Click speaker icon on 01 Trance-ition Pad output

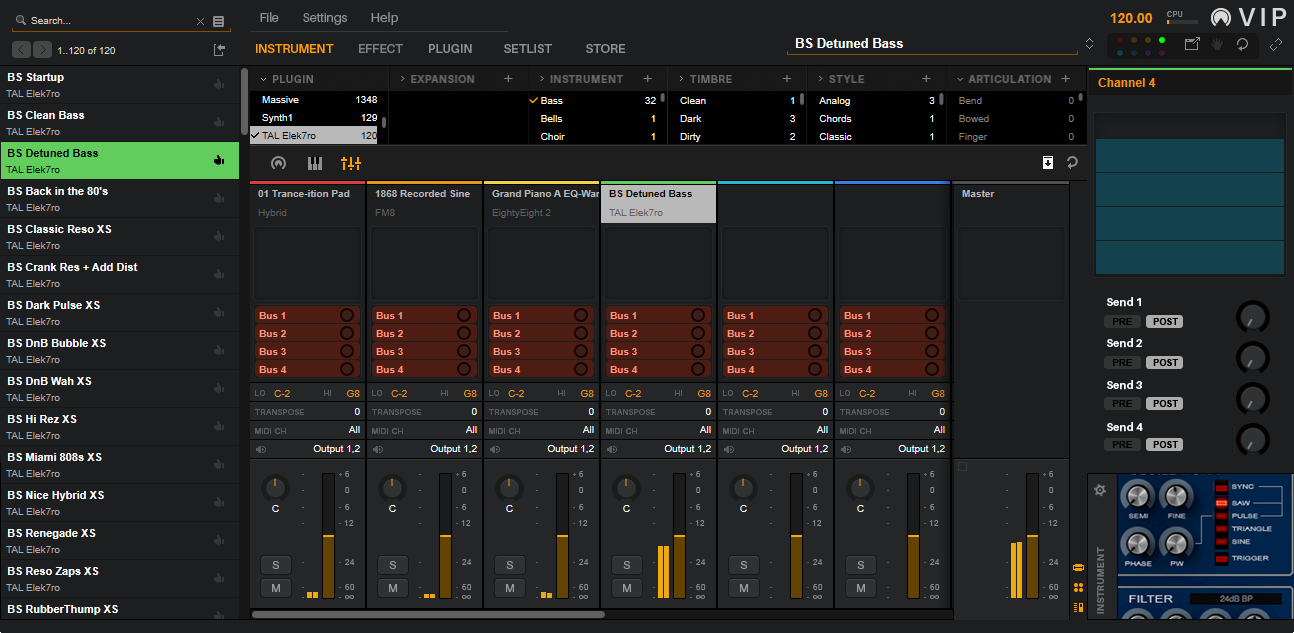(261, 449)
